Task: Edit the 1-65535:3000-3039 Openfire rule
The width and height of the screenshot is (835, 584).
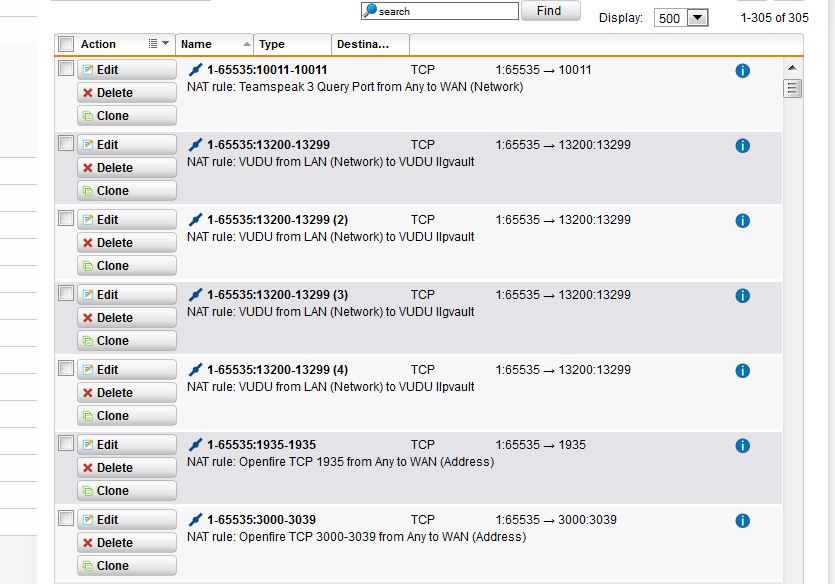Action: pyautogui.click(x=127, y=520)
